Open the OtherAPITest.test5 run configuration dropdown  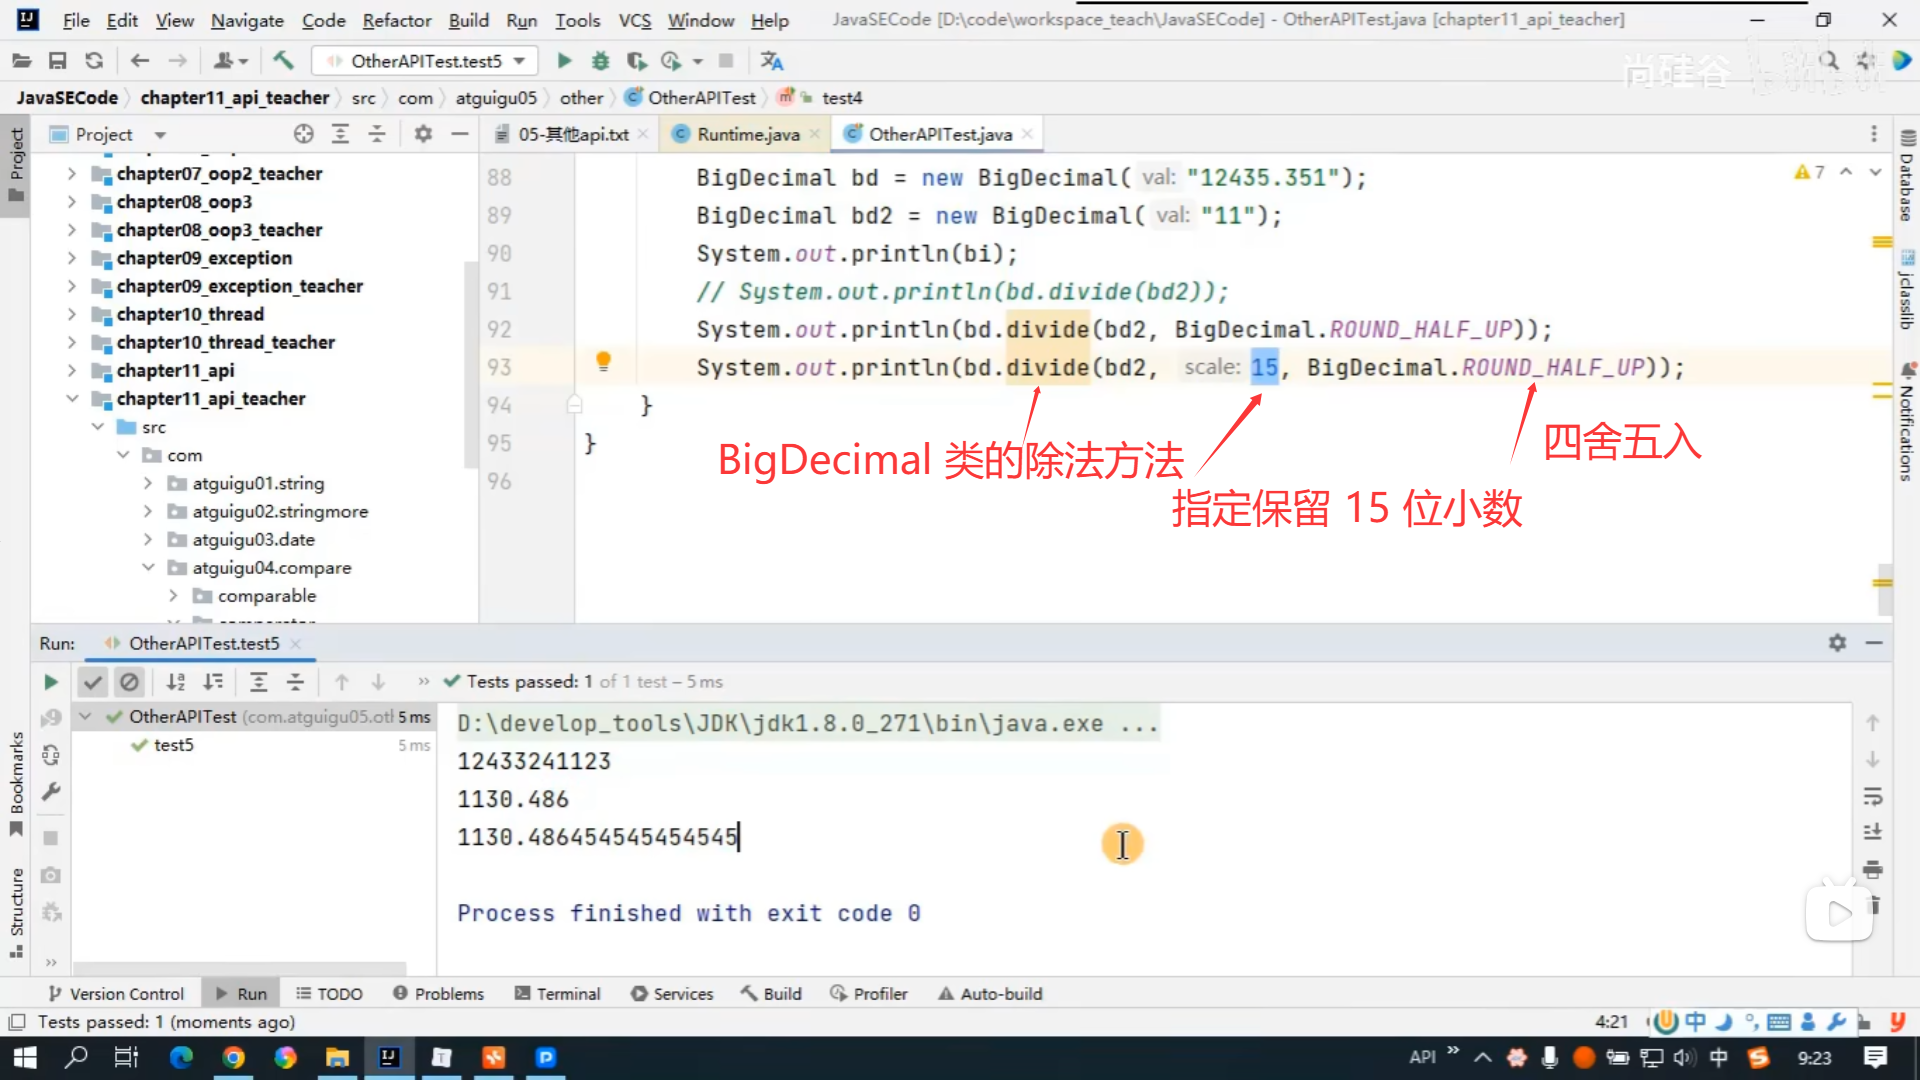pos(425,61)
